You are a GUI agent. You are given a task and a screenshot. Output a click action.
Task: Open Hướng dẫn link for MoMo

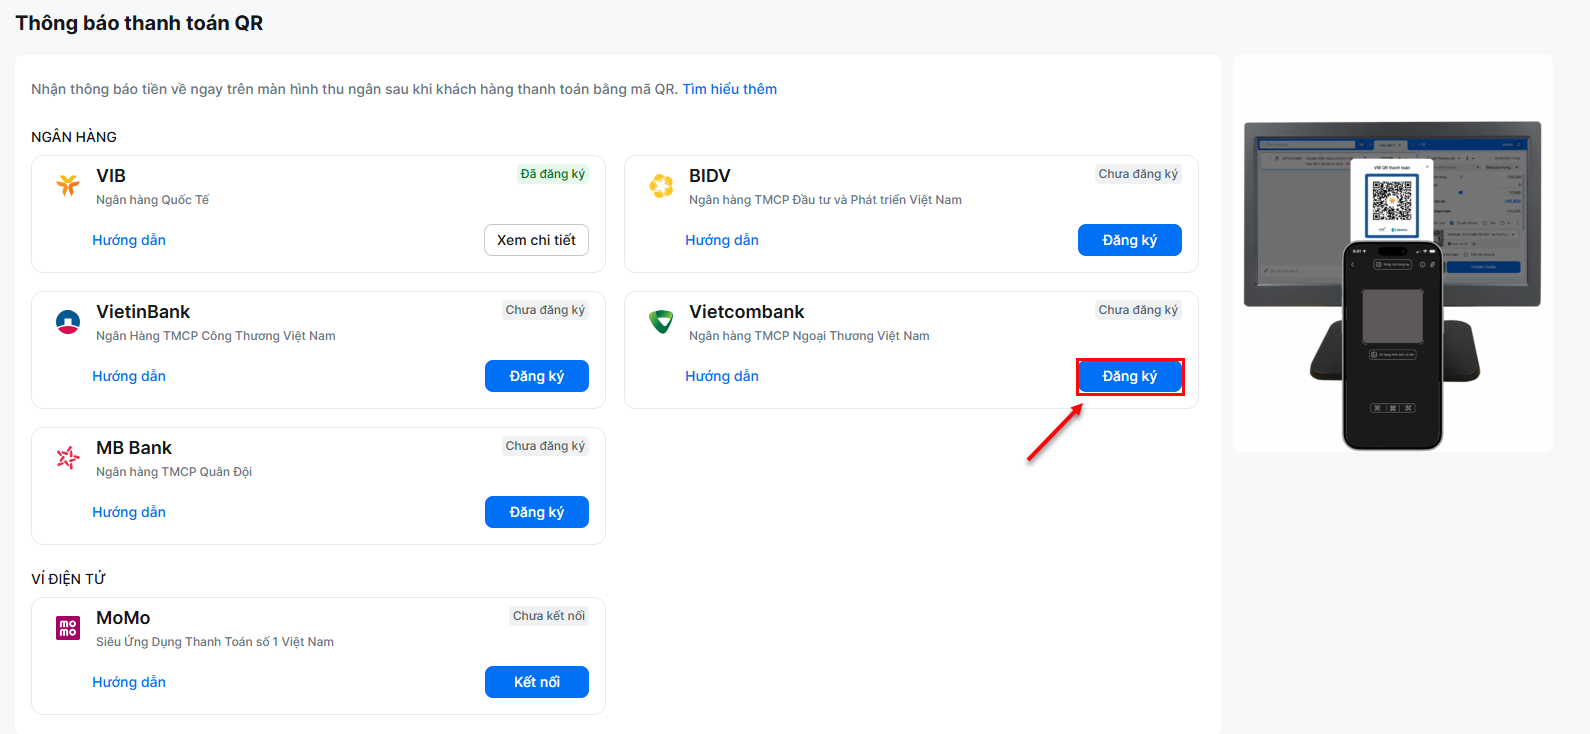click(x=129, y=682)
